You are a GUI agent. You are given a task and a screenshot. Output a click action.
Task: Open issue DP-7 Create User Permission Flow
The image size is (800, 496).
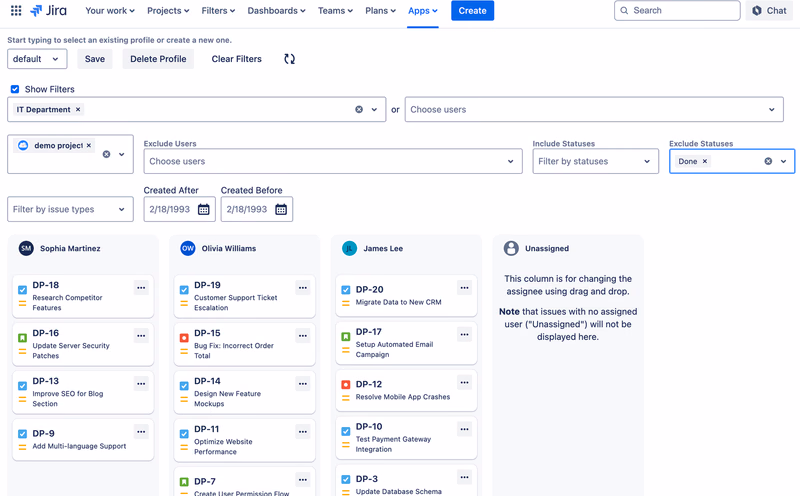coord(244,482)
